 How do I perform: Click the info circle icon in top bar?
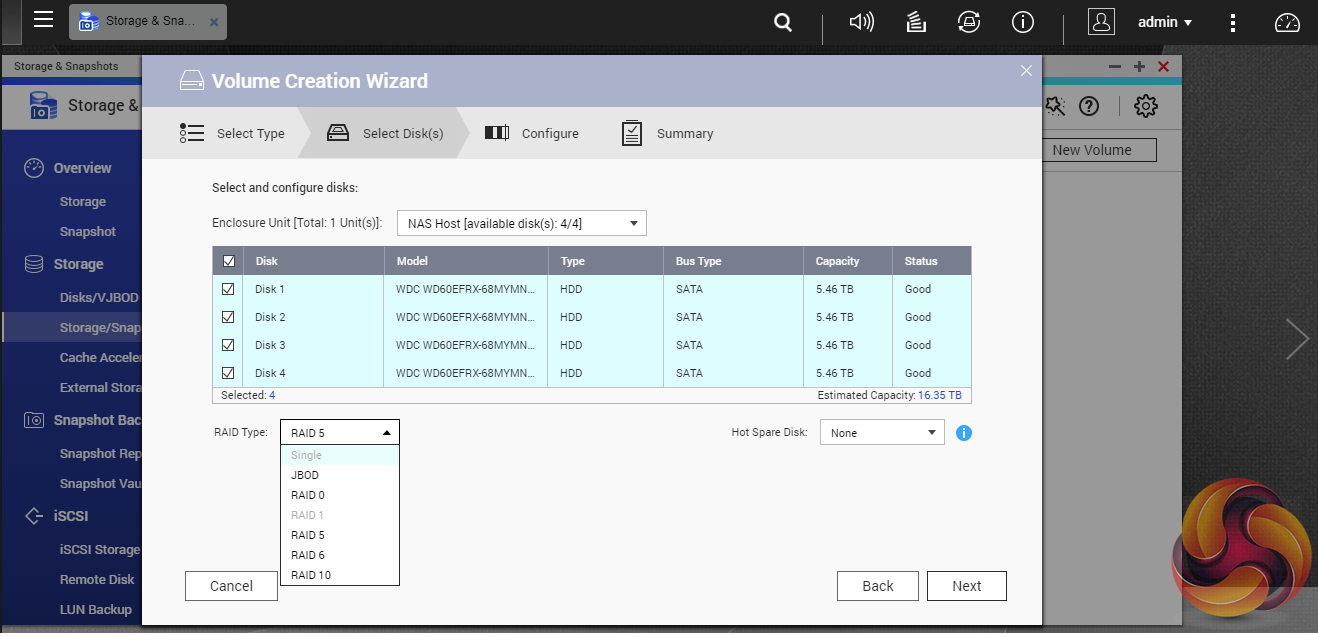pos(1022,22)
